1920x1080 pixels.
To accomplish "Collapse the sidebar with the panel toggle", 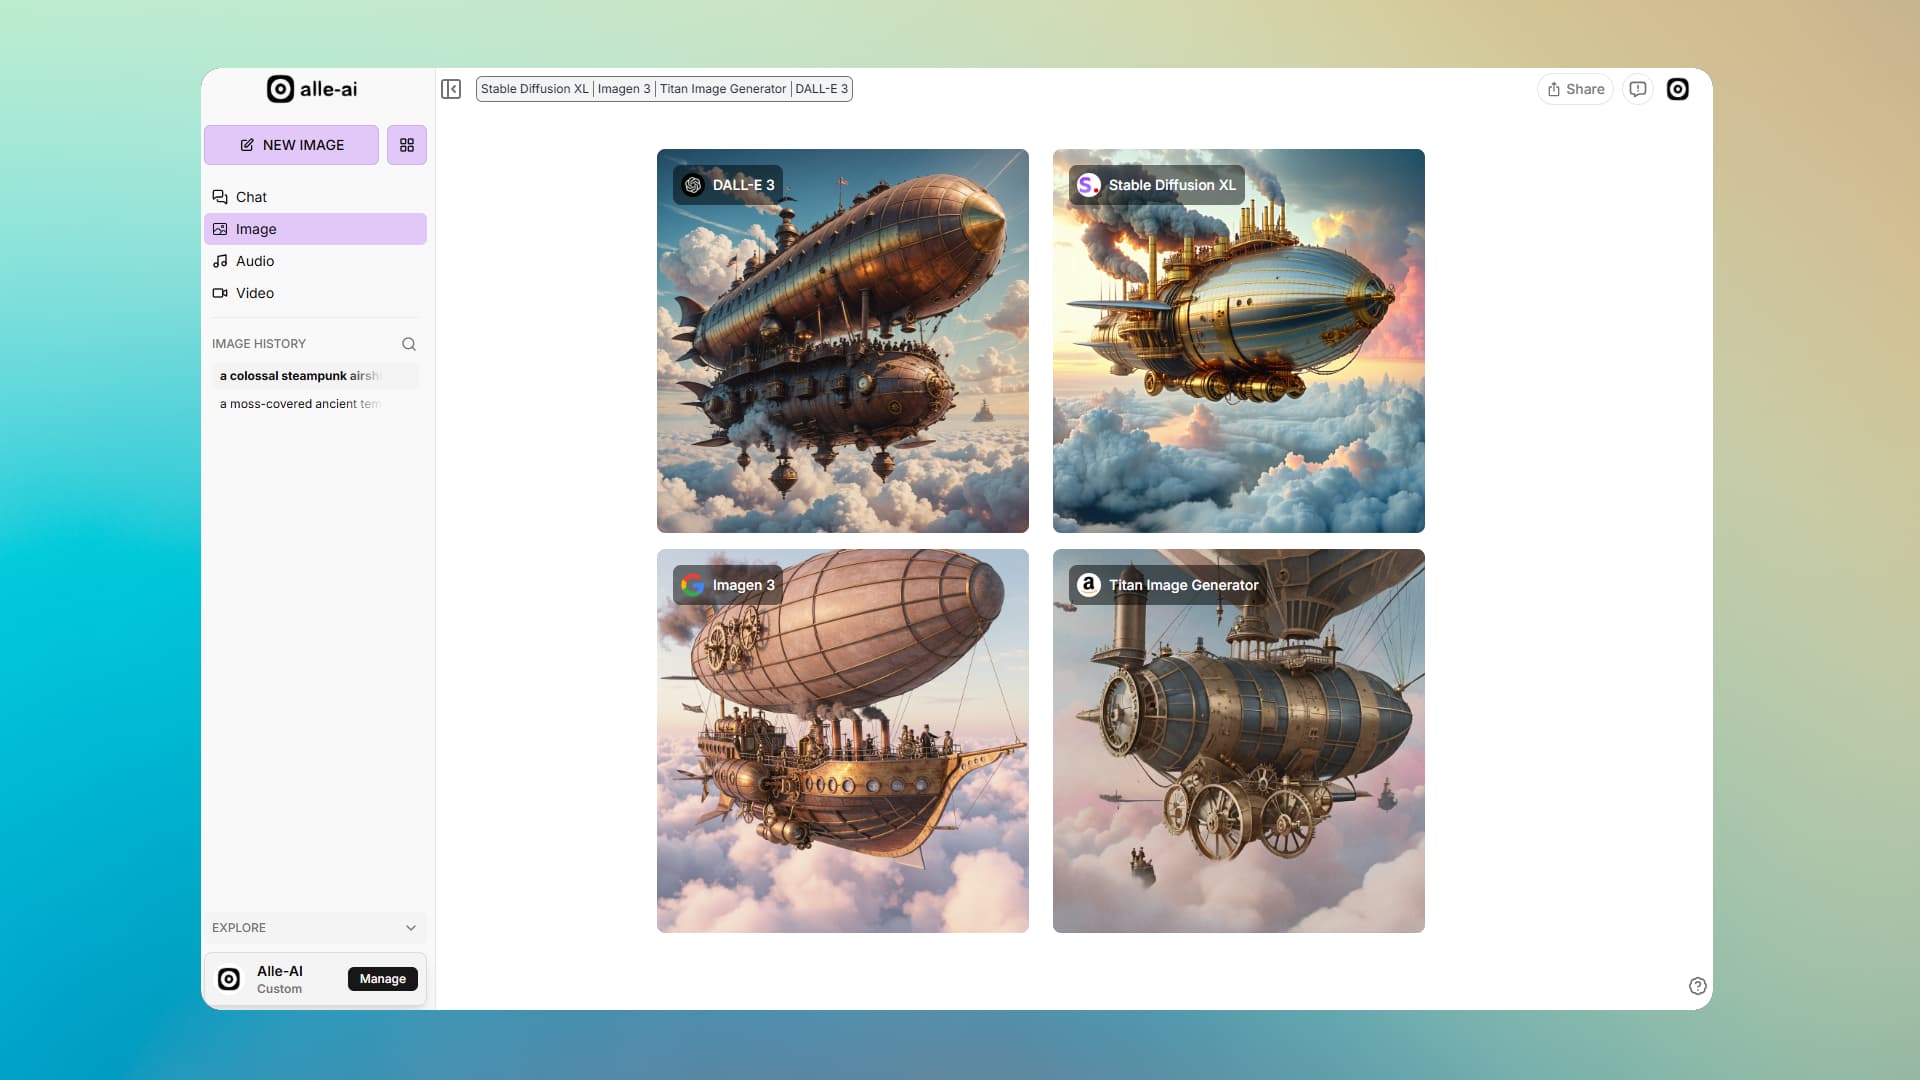I will pos(451,89).
